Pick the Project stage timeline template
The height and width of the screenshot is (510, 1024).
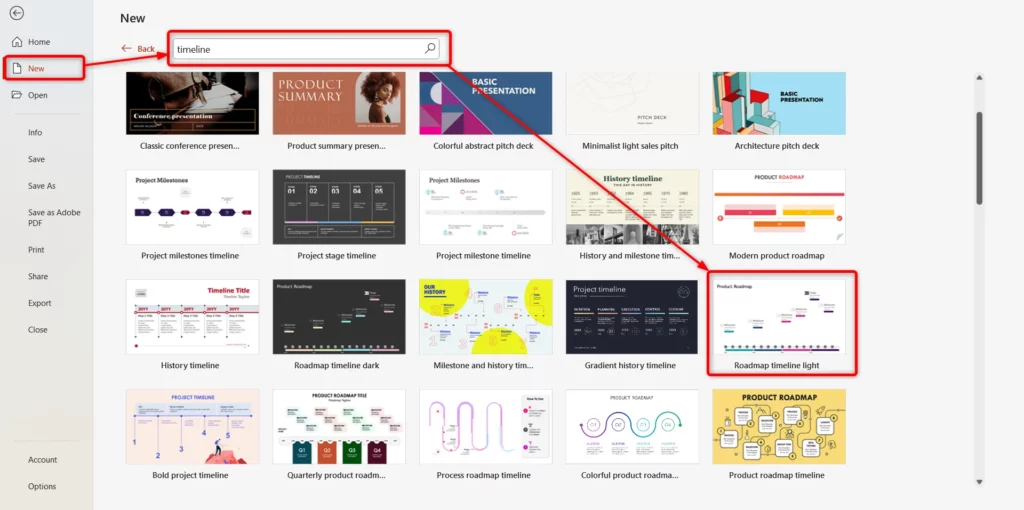point(338,208)
